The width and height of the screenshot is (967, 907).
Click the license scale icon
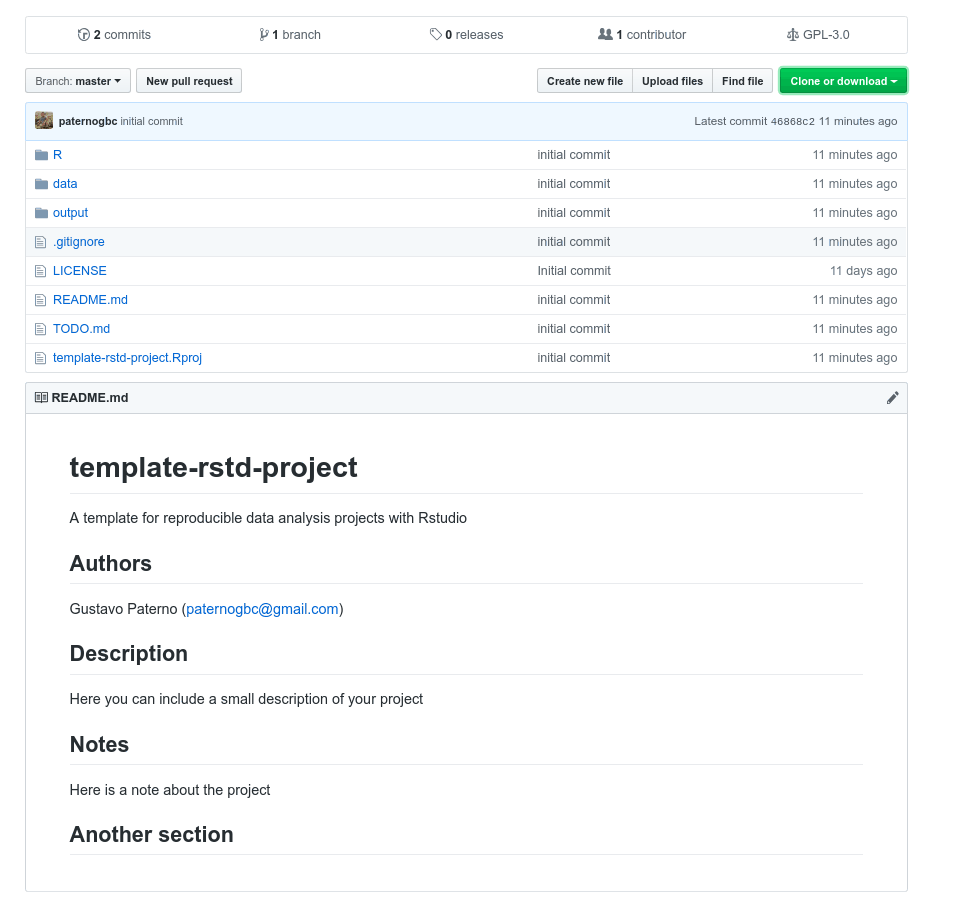[792, 35]
